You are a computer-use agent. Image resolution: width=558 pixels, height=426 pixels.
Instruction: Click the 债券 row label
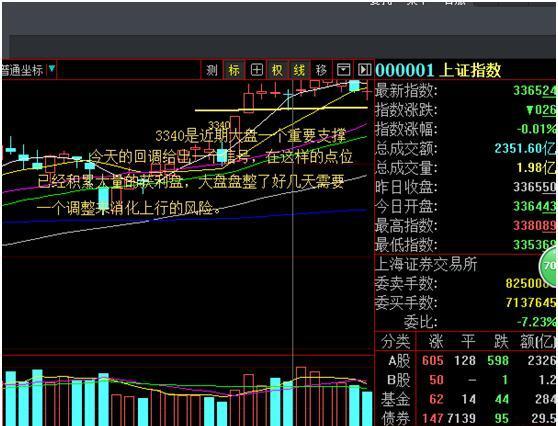[395, 418]
